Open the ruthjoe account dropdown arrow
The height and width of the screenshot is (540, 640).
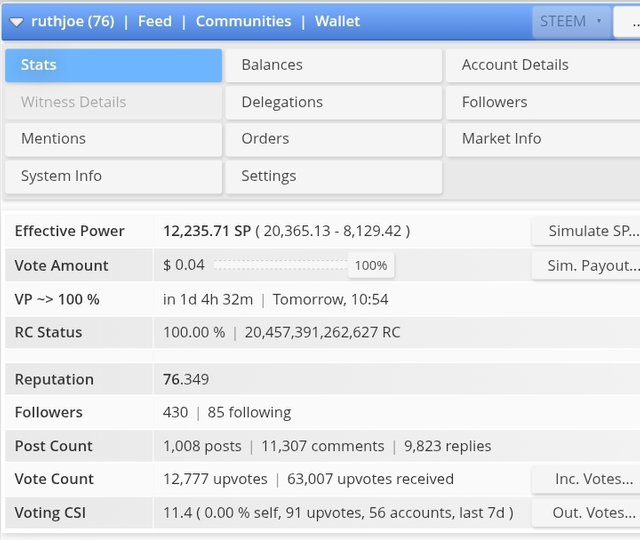tap(16, 22)
